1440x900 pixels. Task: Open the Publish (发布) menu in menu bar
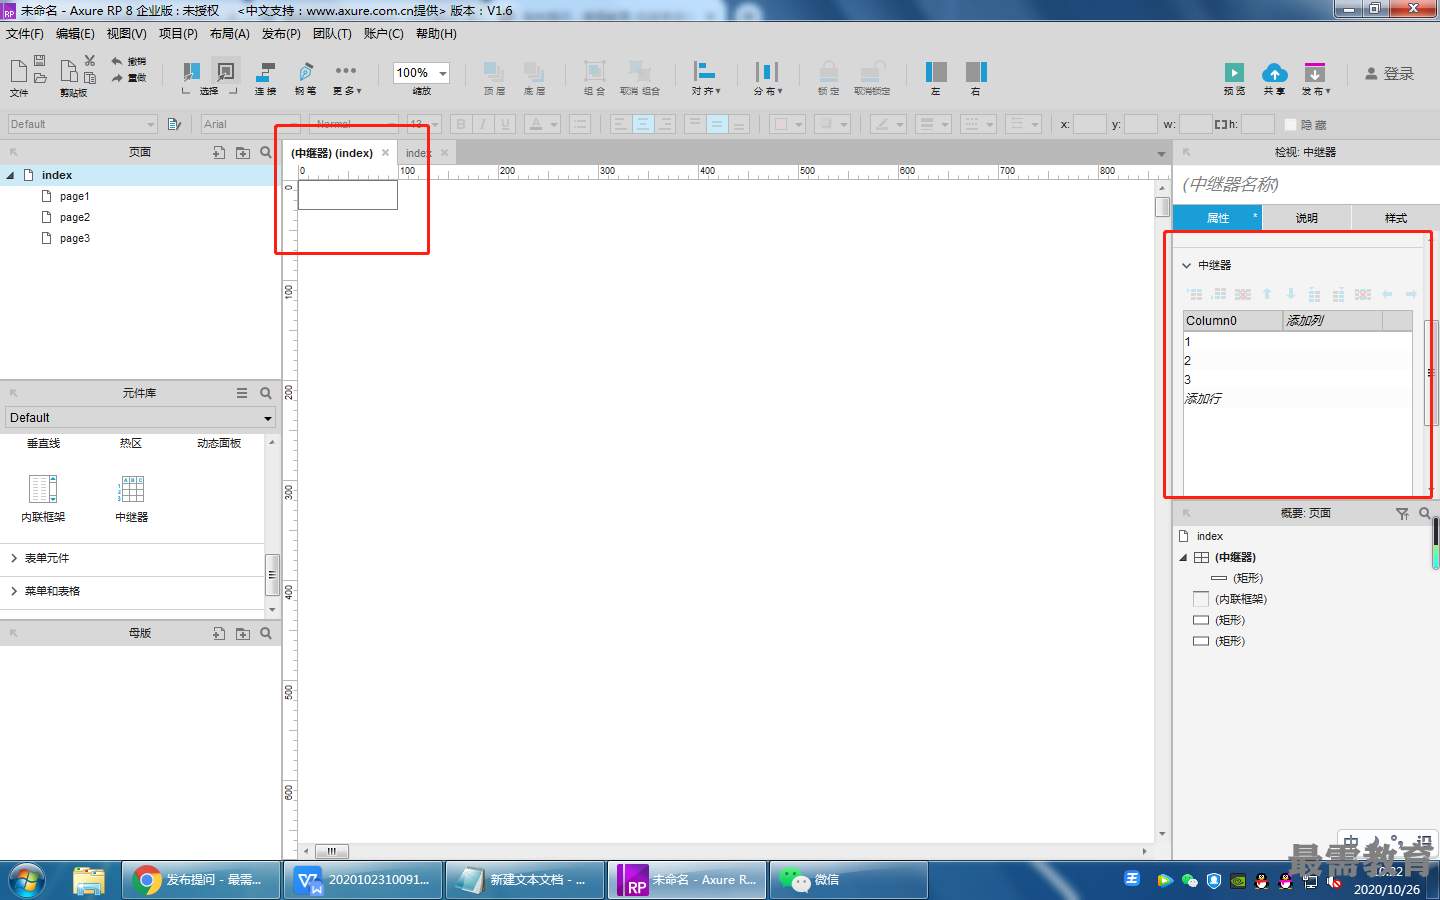coord(281,34)
